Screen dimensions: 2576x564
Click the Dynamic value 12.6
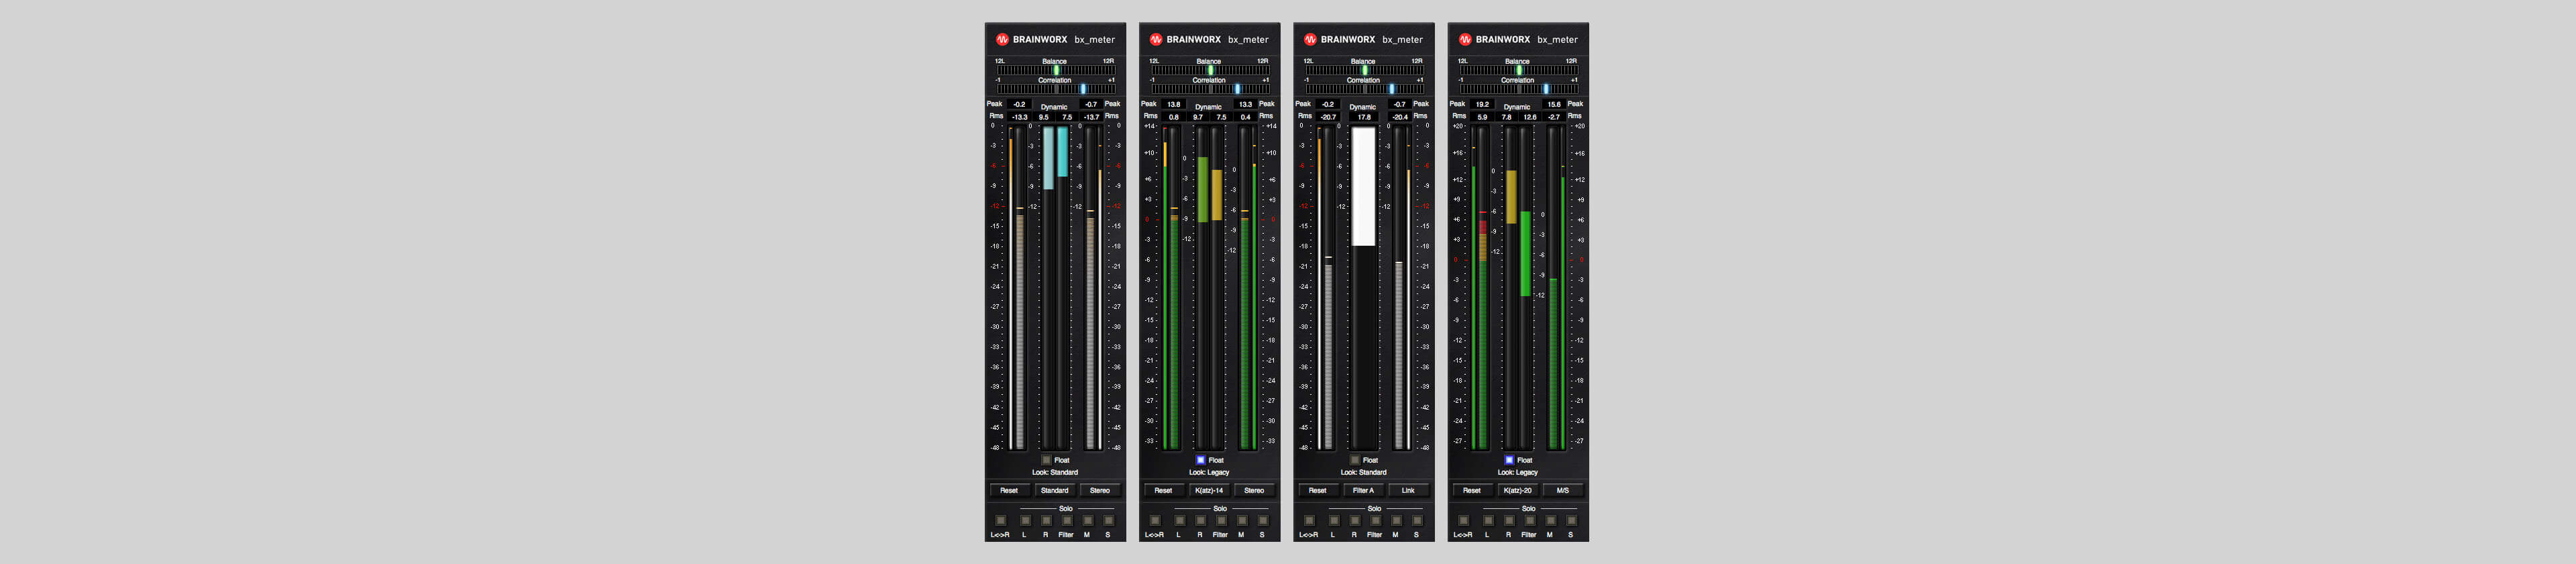[1530, 117]
